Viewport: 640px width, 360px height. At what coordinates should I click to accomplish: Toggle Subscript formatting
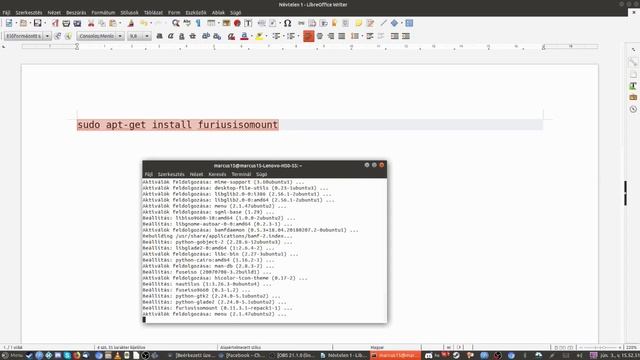click(217, 36)
